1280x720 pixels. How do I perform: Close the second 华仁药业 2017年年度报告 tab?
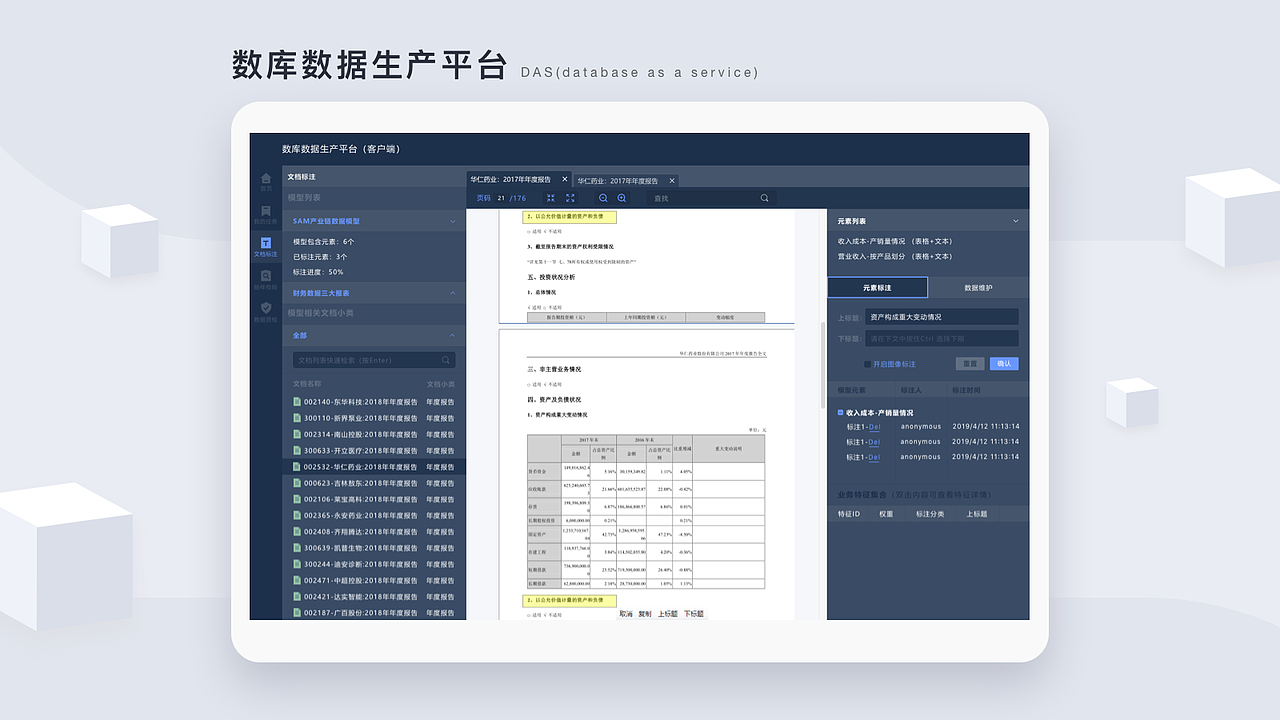[x=672, y=181]
